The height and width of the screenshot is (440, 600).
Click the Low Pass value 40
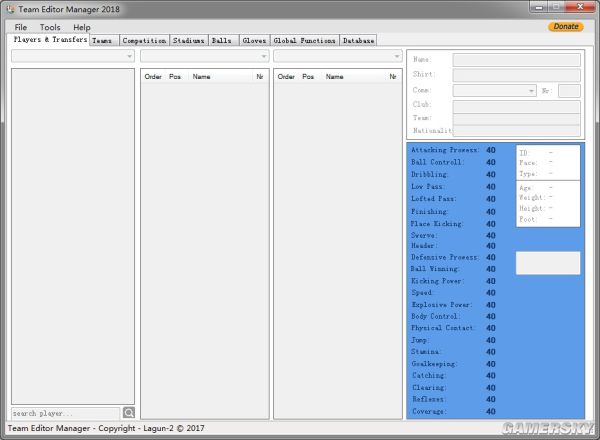click(491, 187)
